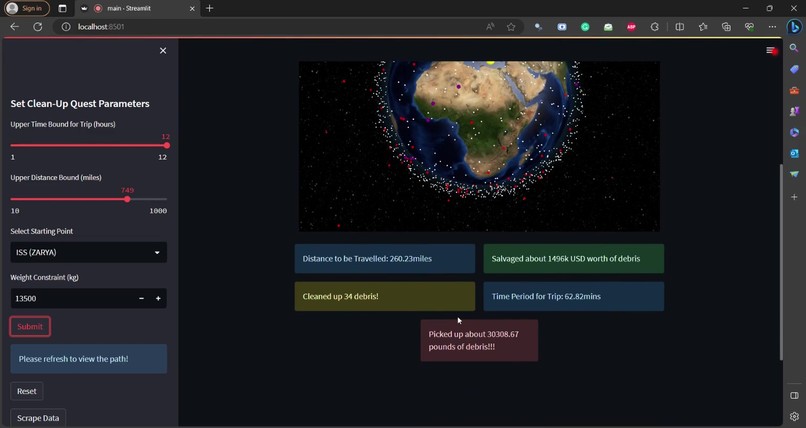This screenshot has height=428, width=806.
Task: Click the page vertical scrollbar
Action: 781,262
